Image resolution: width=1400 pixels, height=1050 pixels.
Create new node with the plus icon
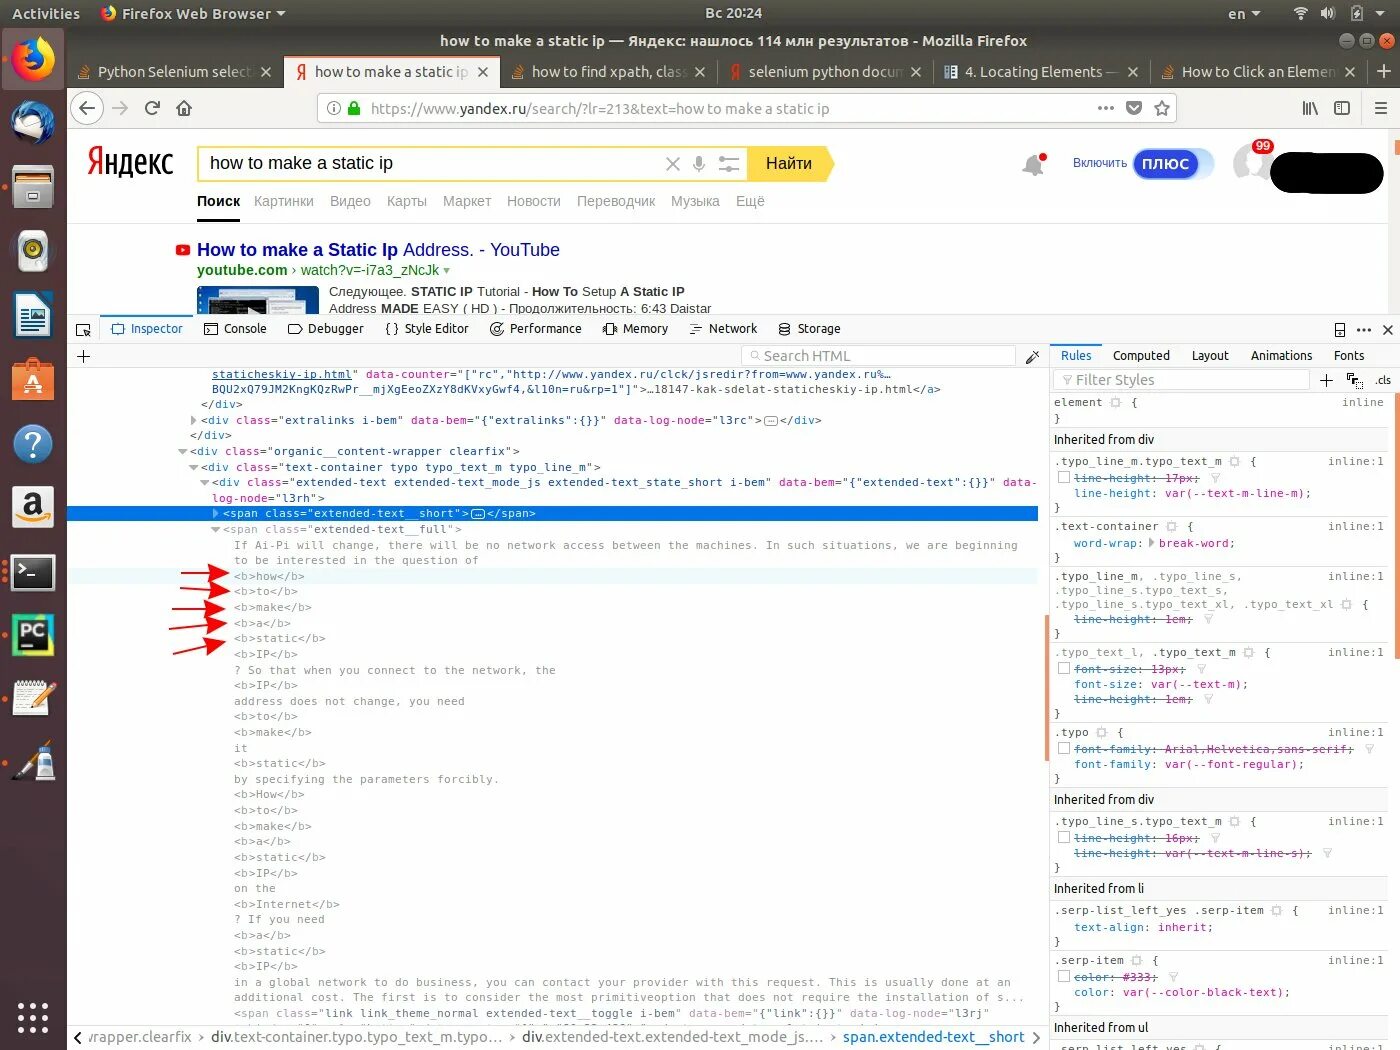point(84,356)
